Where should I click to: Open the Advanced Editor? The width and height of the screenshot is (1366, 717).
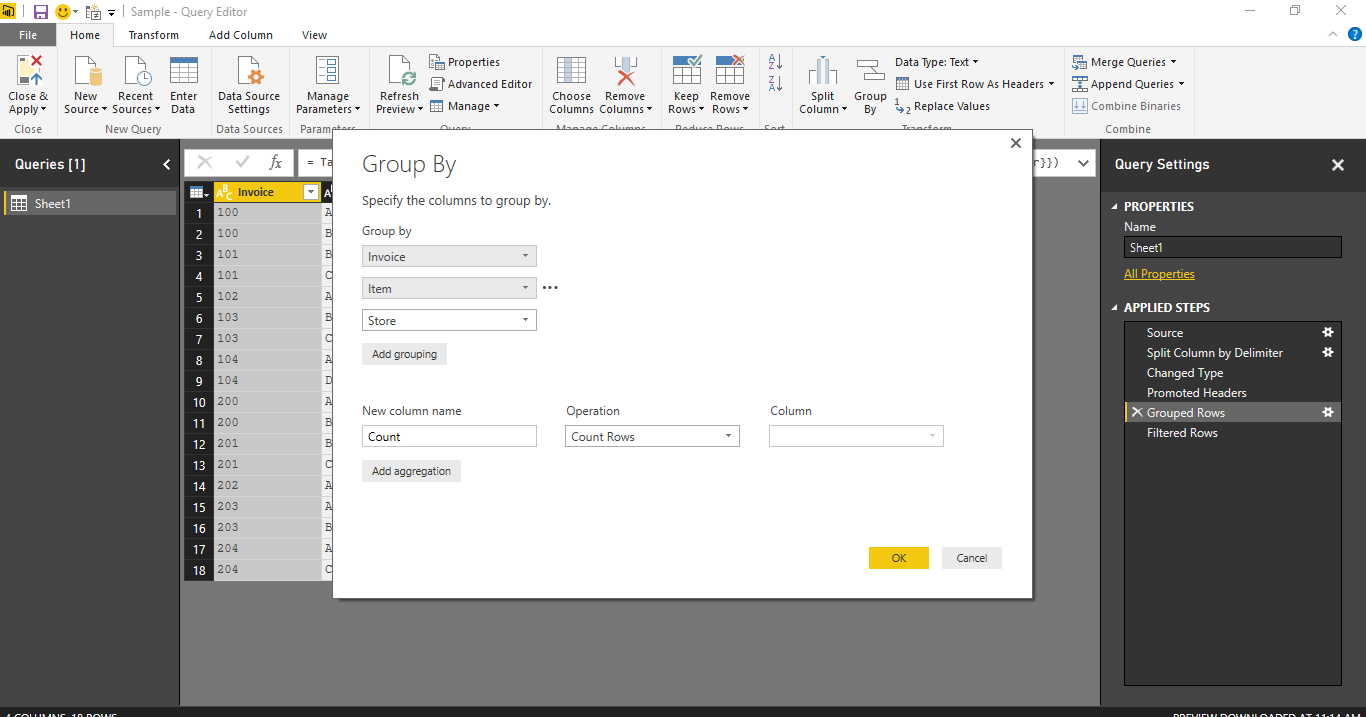coord(481,84)
